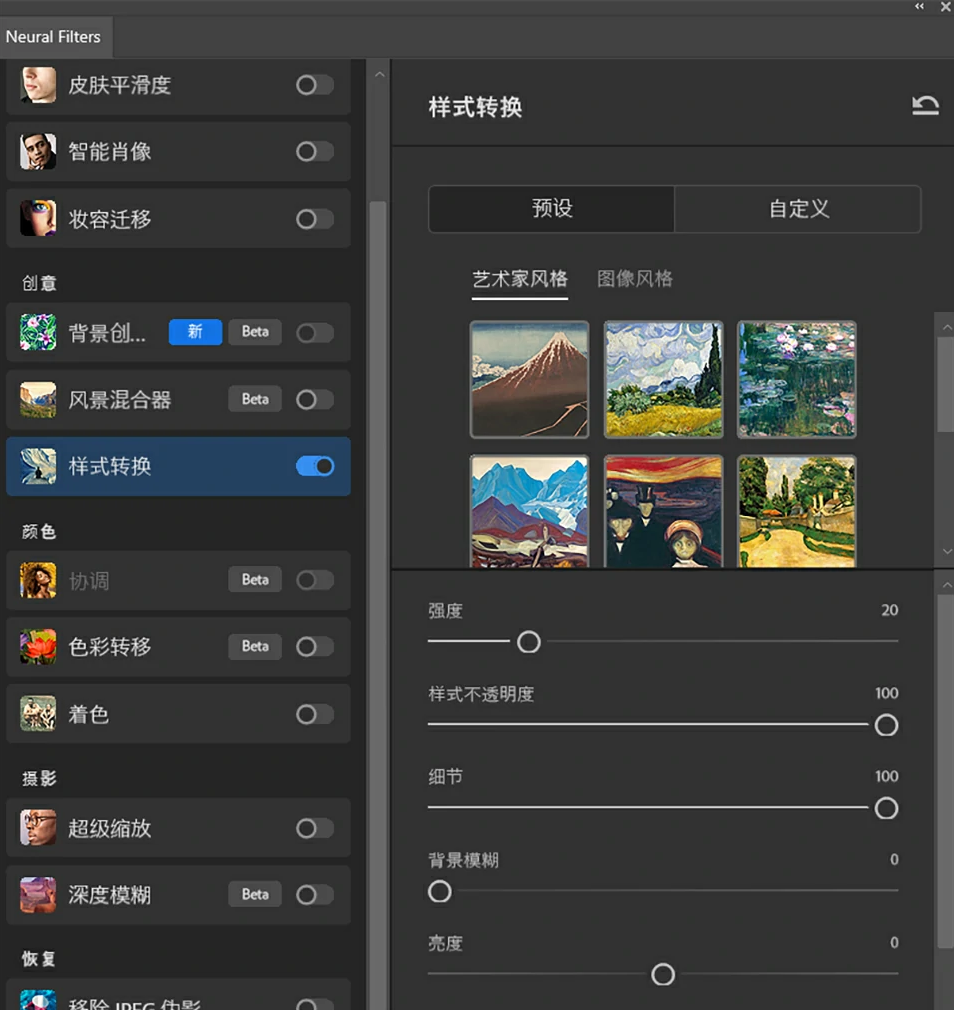Image resolution: width=954 pixels, height=1010 pixels.
Task: Click the 背景模糊 value 0
Action: tap(894, 859)
